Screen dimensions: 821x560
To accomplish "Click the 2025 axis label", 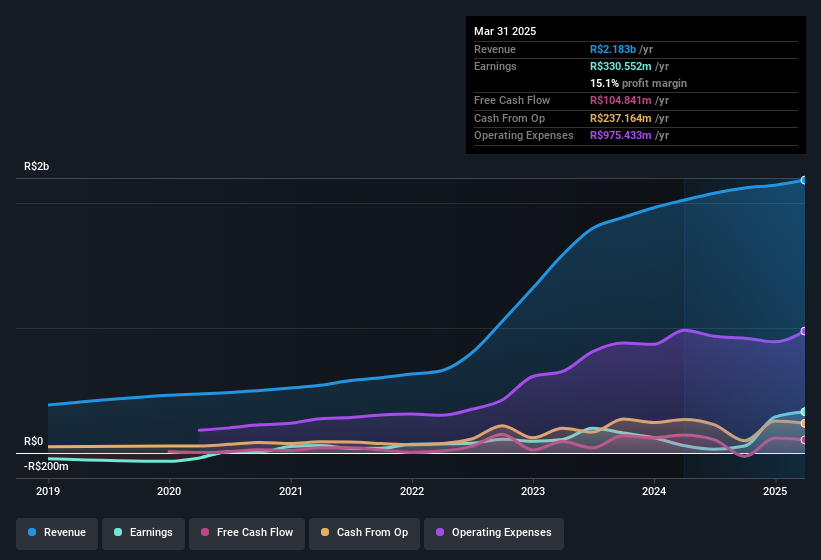I will (775, 491).
